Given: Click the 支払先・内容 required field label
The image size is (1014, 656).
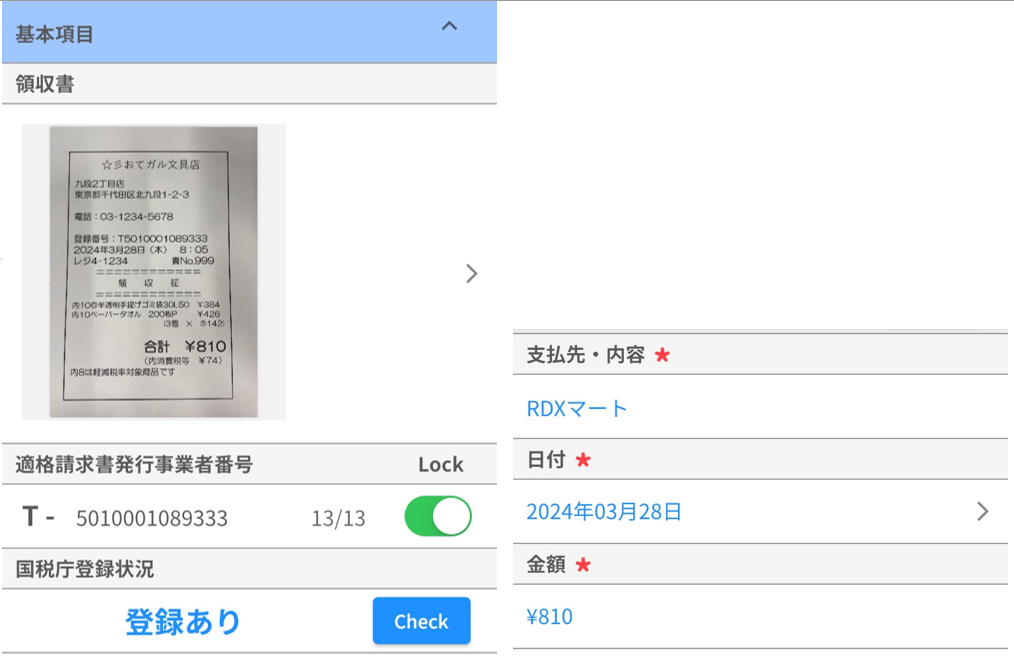Looking at the screenshot, I should (586, 355).
